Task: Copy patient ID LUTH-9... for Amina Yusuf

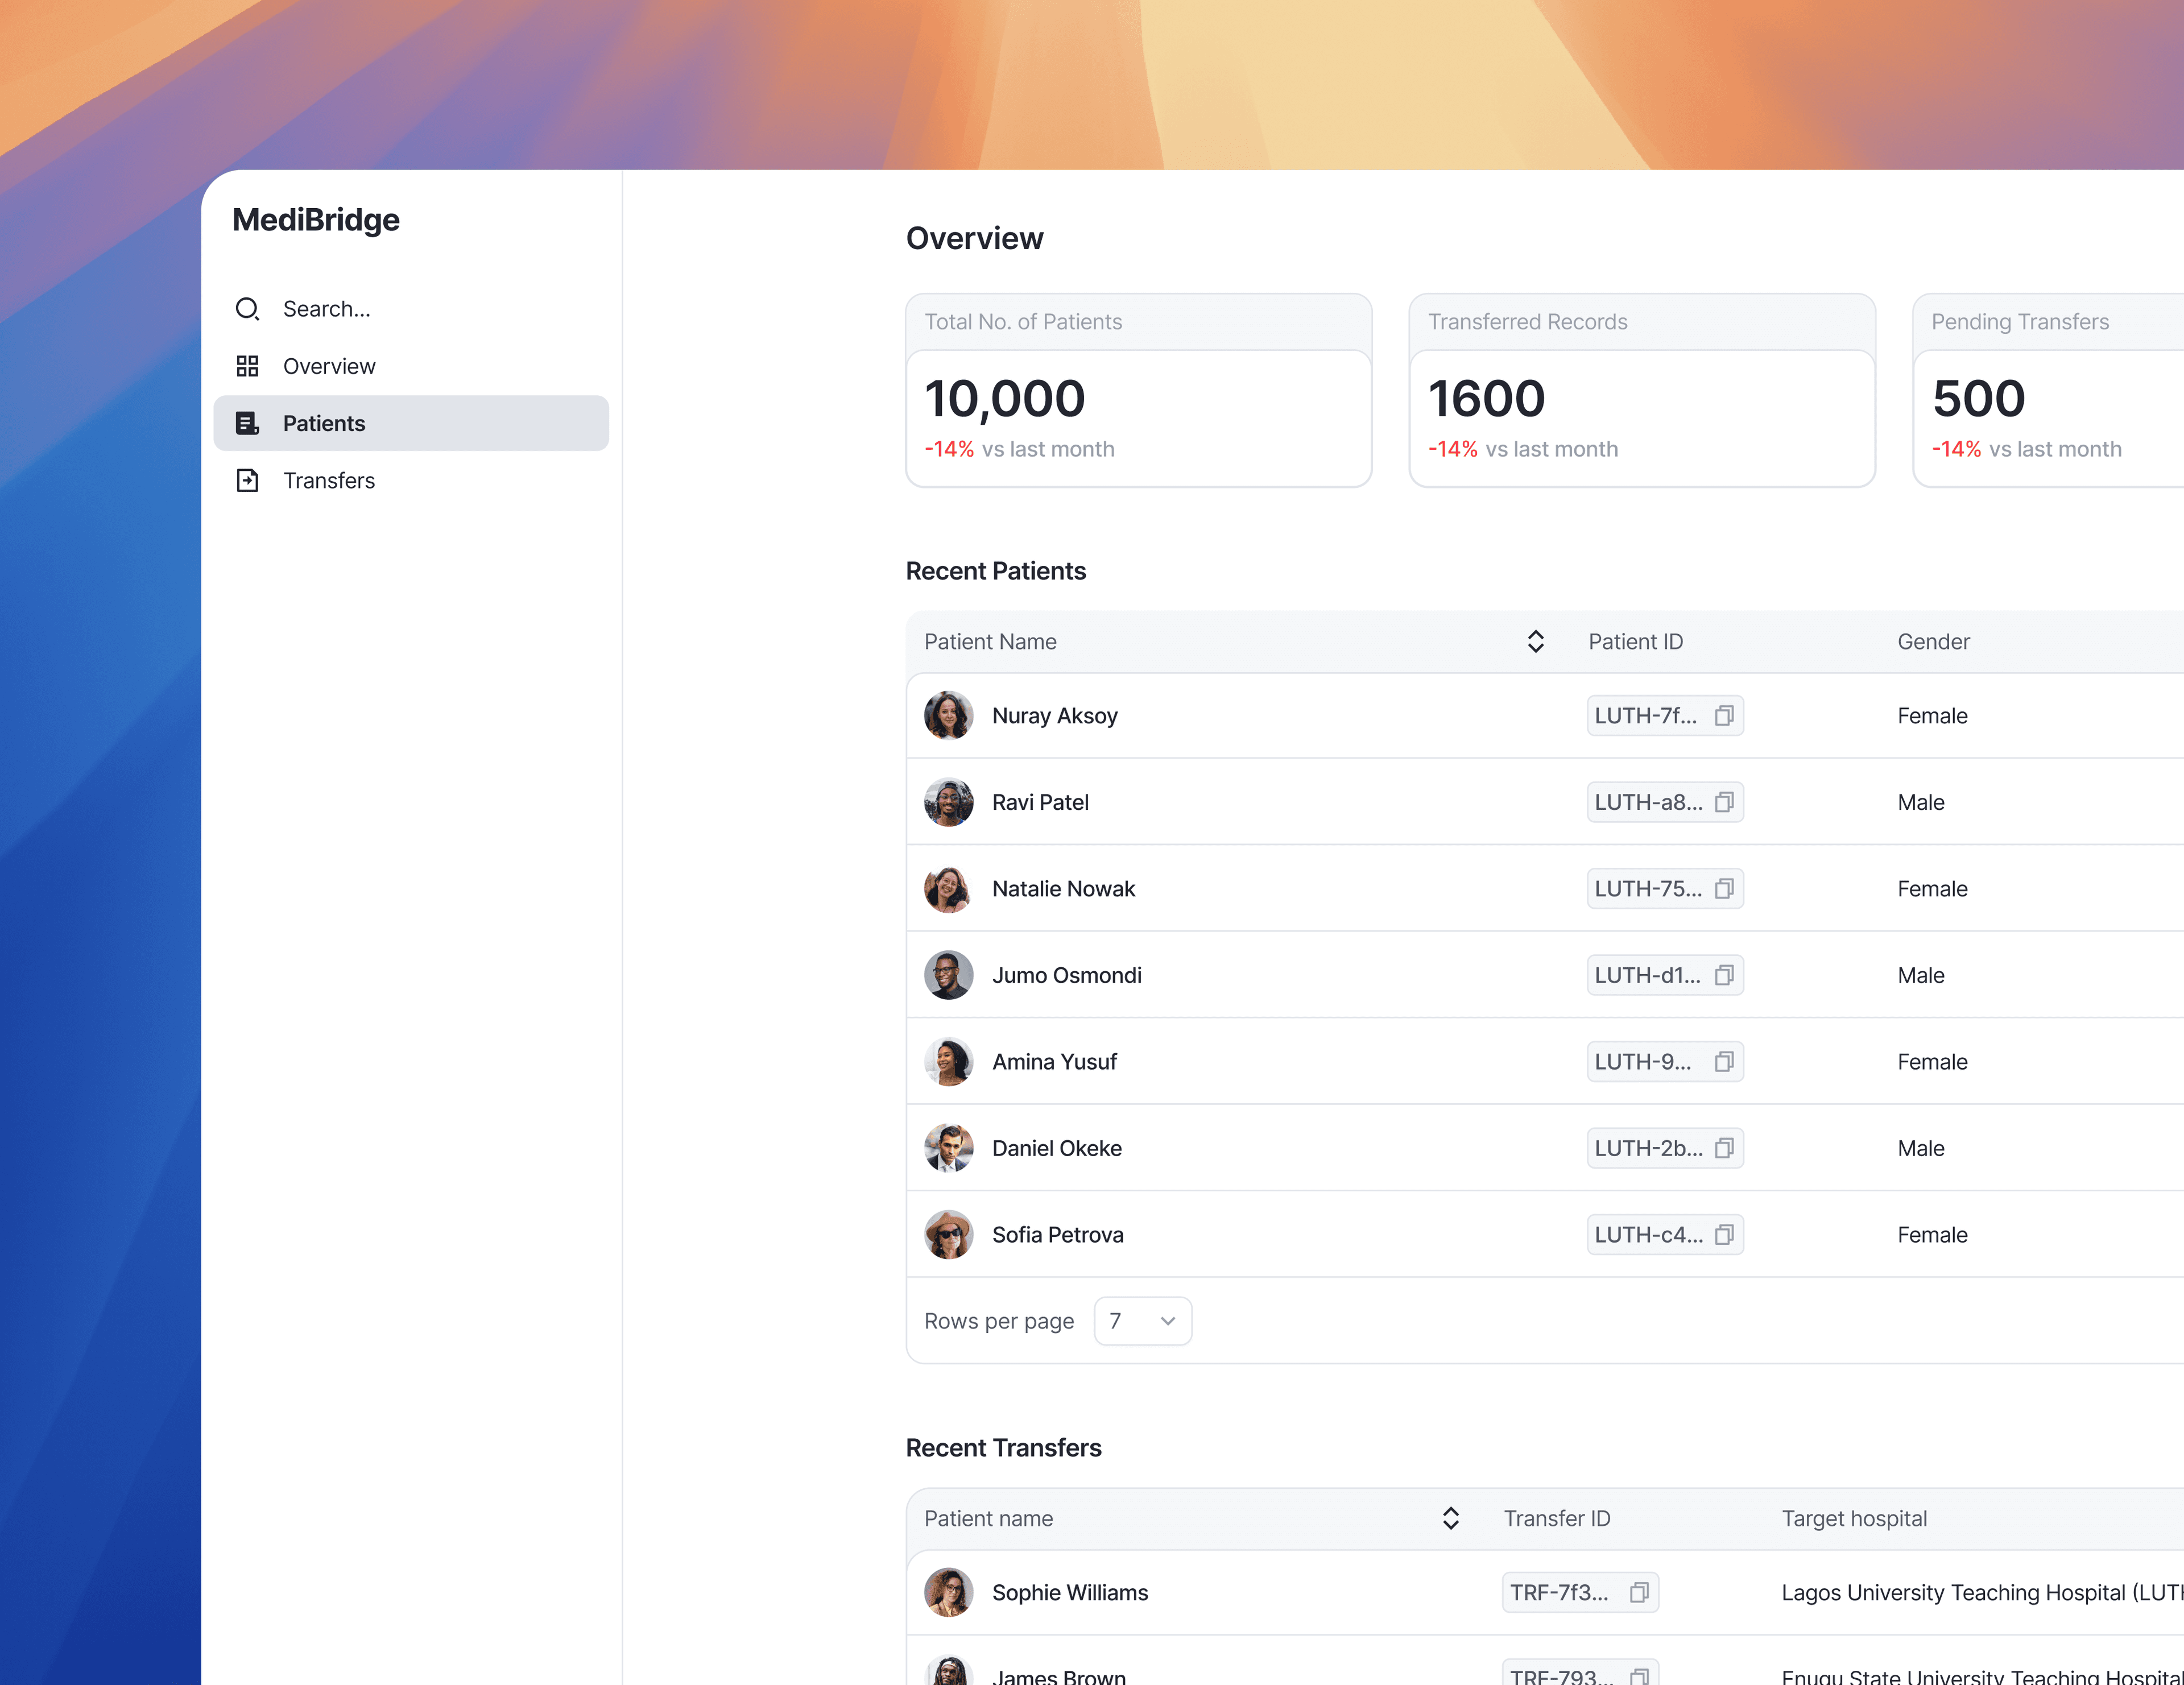Action: (1724, 1062)
